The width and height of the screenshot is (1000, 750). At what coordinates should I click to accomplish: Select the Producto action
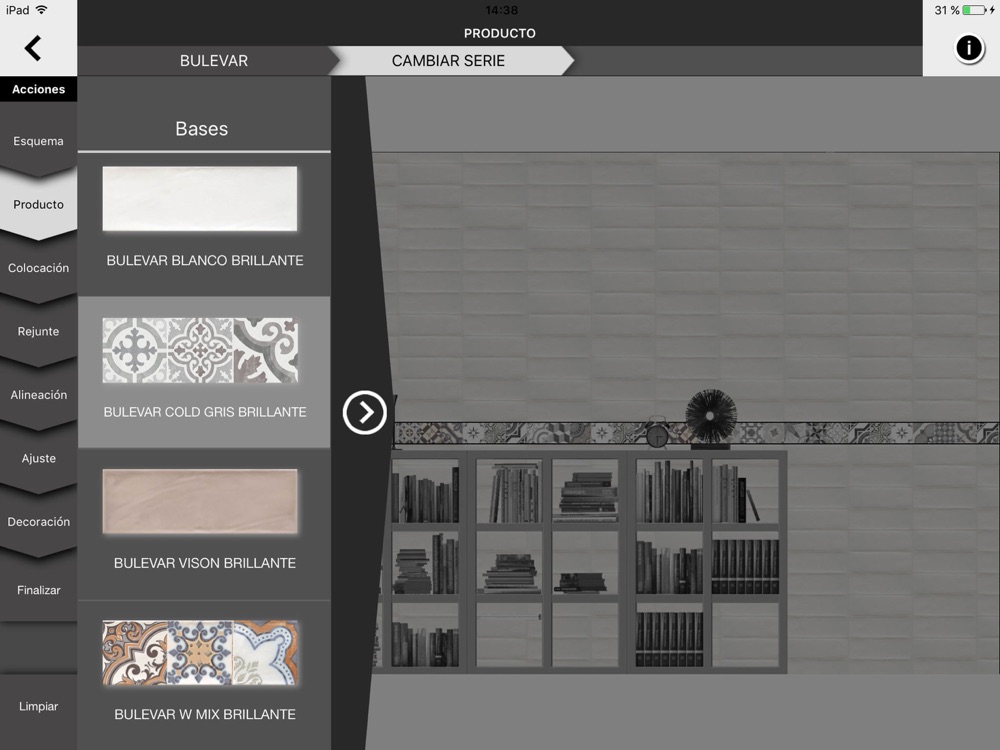click(38, 205)
